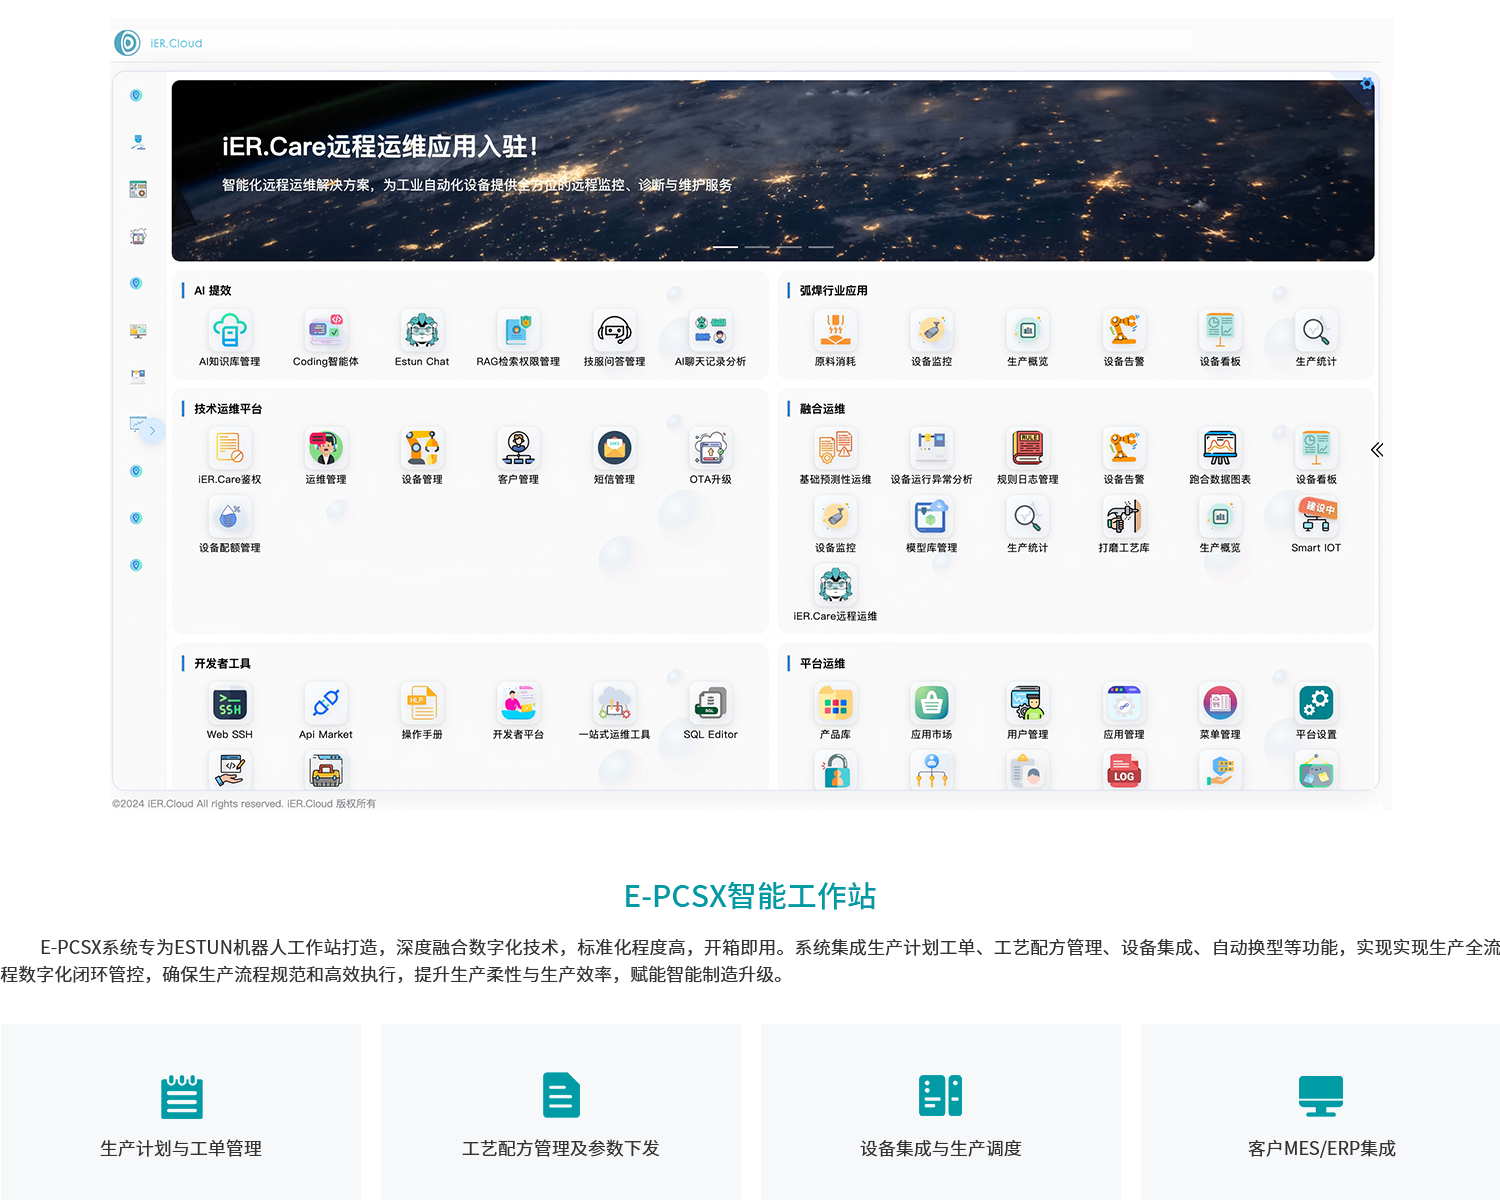Open 开发者平台 icon
Viewport: 1500px width, 1200px height.
[x=518, y=703]
